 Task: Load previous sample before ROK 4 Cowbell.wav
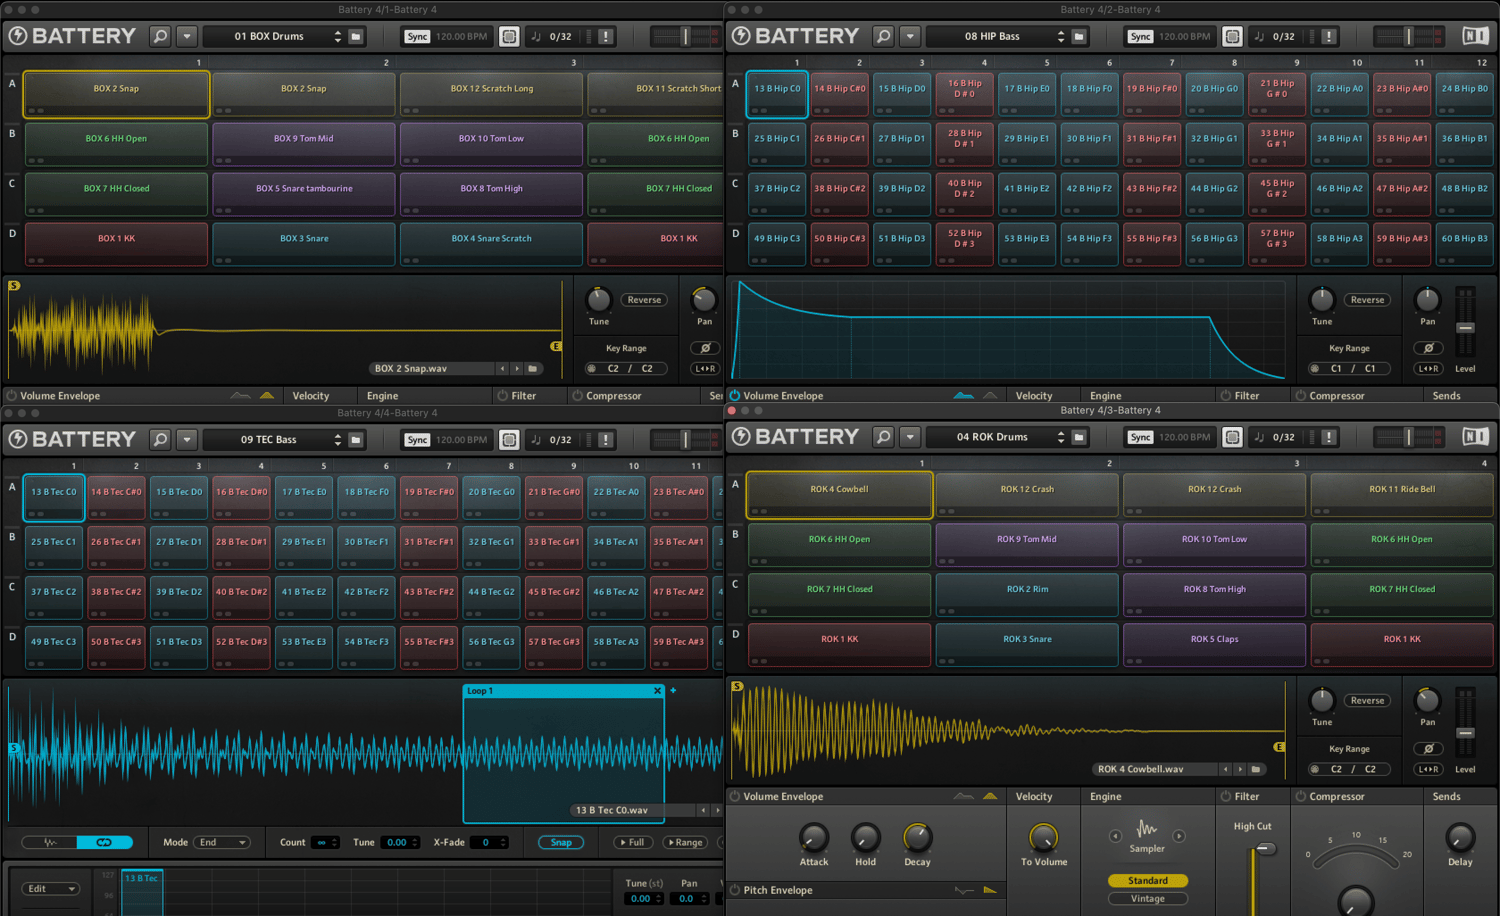(1225, 769)
